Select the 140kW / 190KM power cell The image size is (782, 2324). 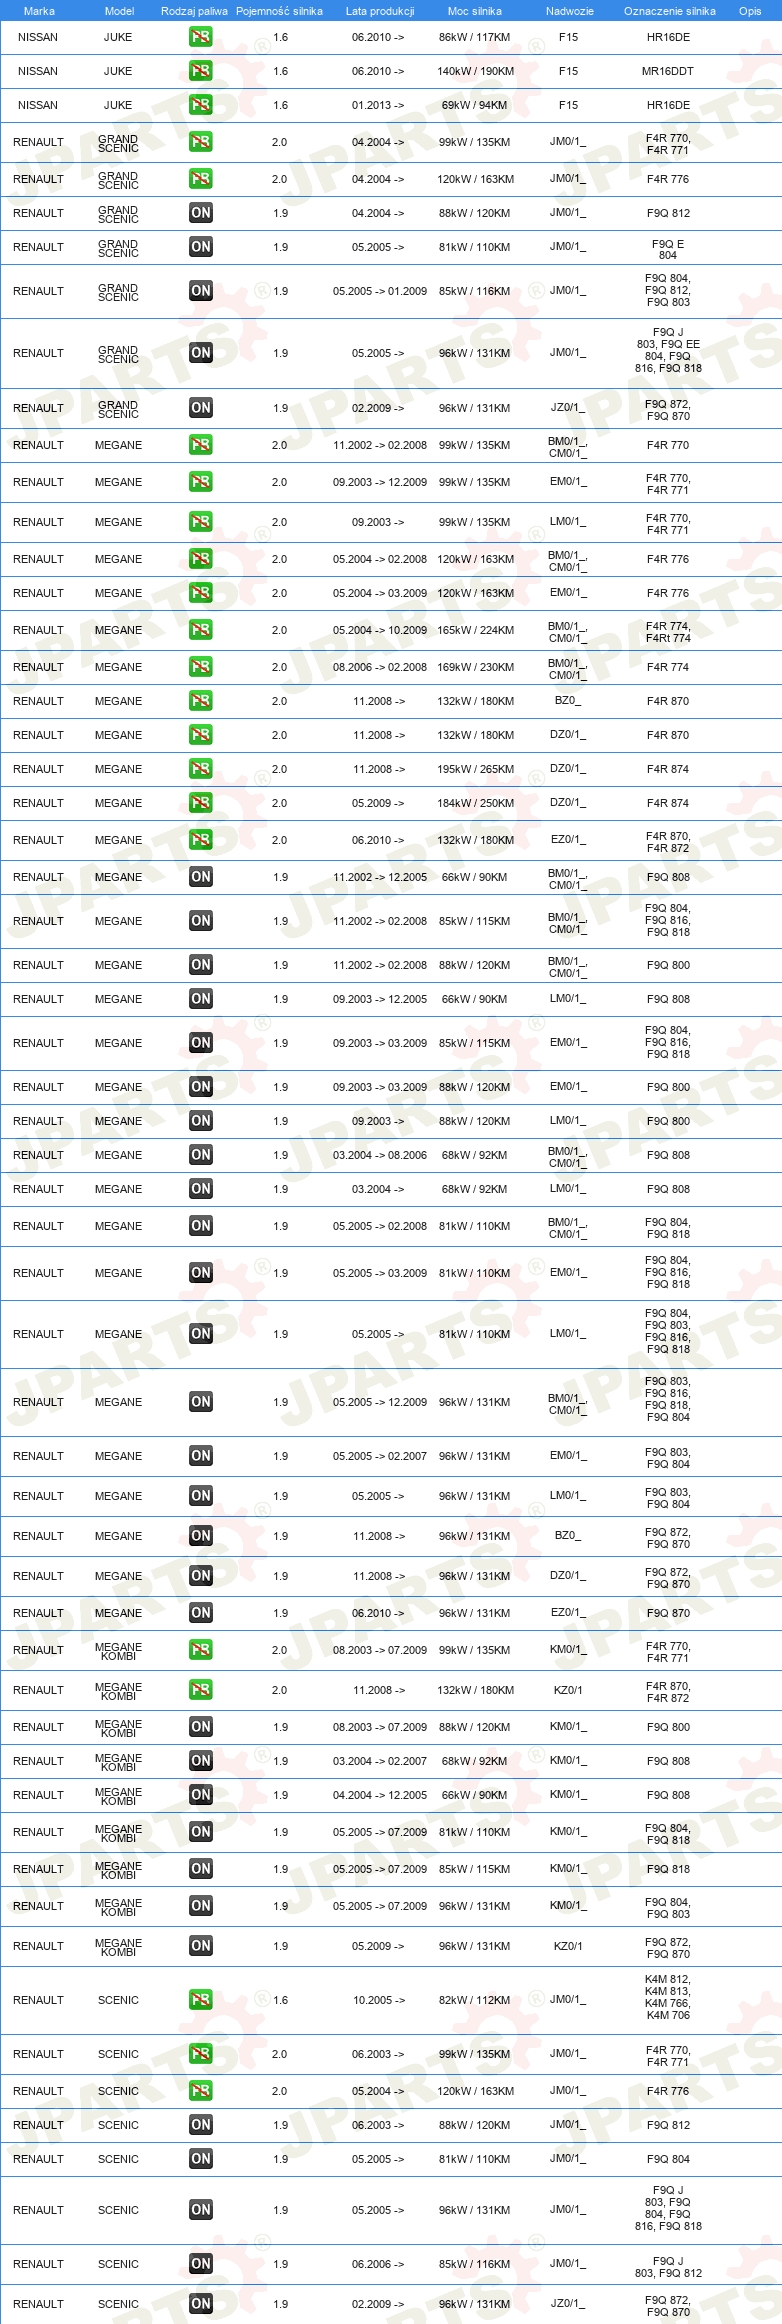(x=476, y=71)
